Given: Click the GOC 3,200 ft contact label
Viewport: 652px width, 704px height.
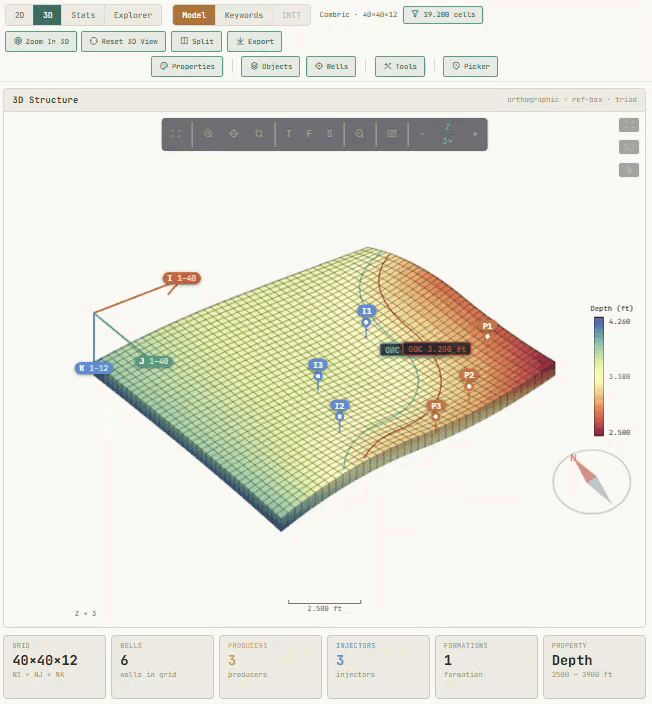Looking at the screenshot, I should click(436, 349).
